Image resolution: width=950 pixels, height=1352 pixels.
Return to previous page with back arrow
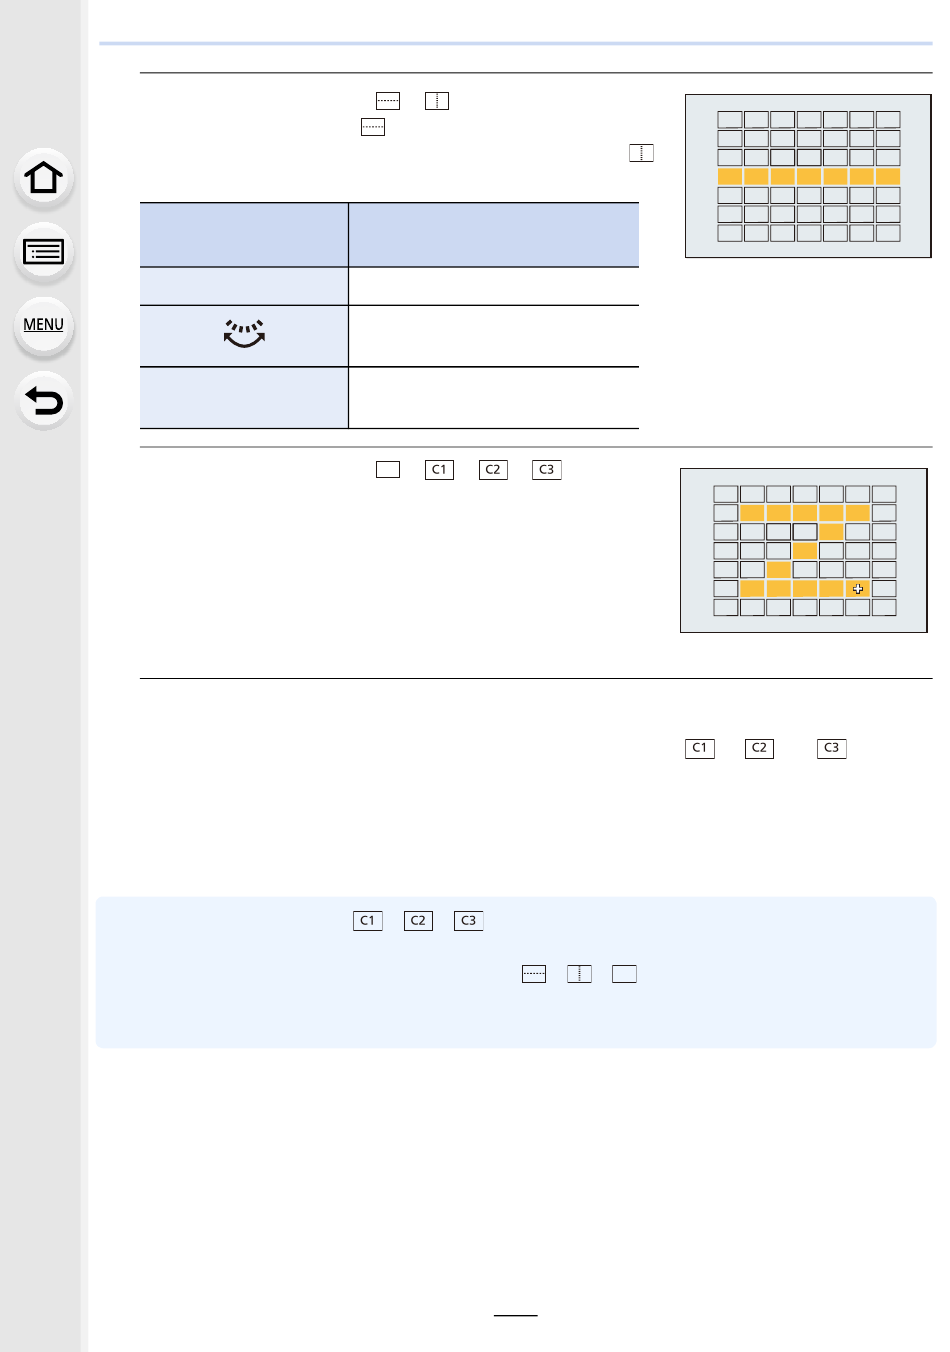coord(44,401)
